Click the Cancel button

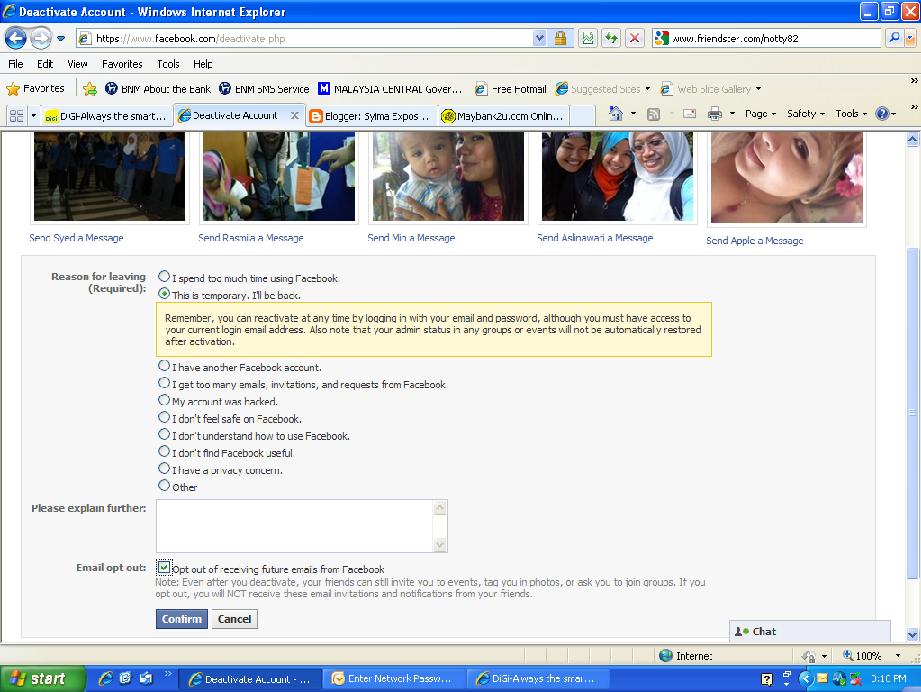[x=234, y=619]
